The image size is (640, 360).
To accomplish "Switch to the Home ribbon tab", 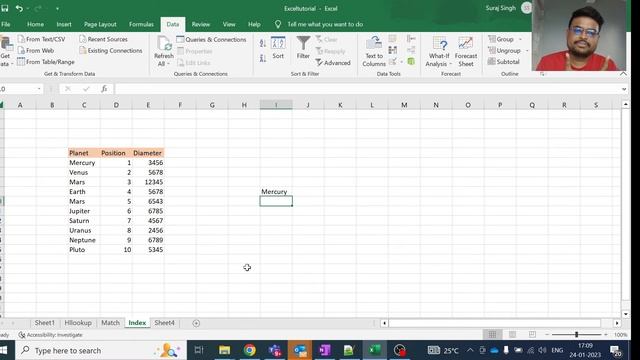I will [x=36, y=24].
